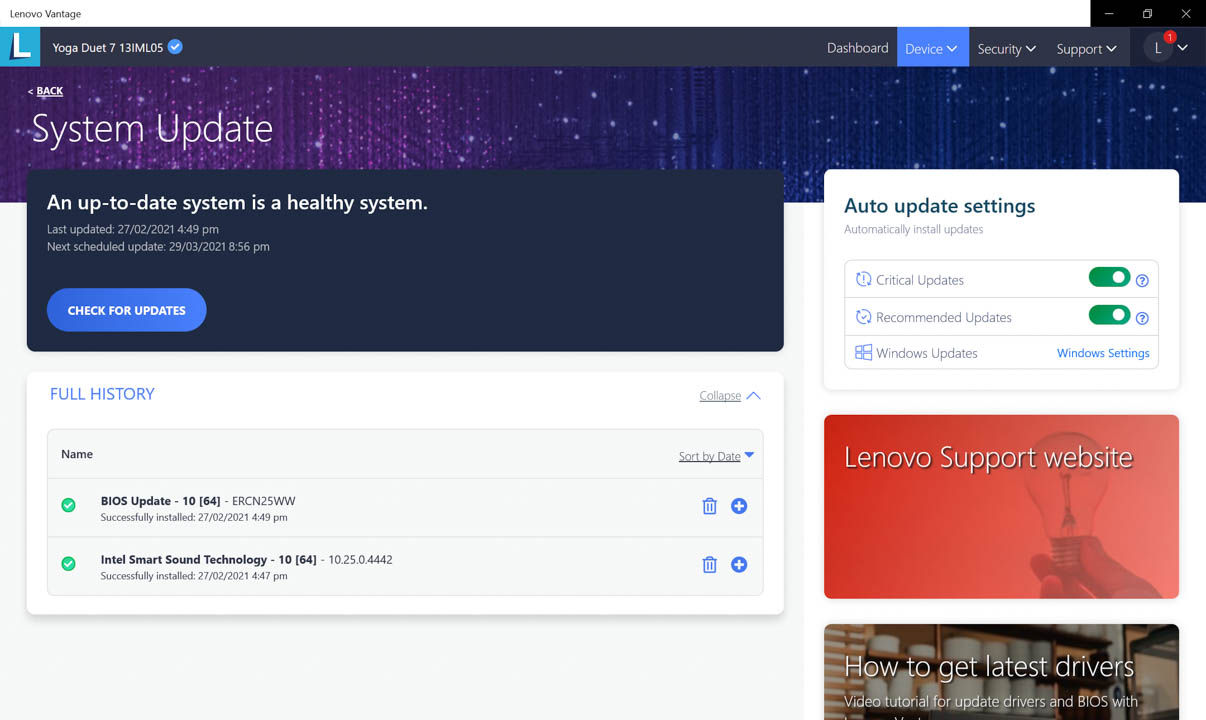1206x720 pixels.
Task: Expand the Security menu
Action: [1006, 48]
